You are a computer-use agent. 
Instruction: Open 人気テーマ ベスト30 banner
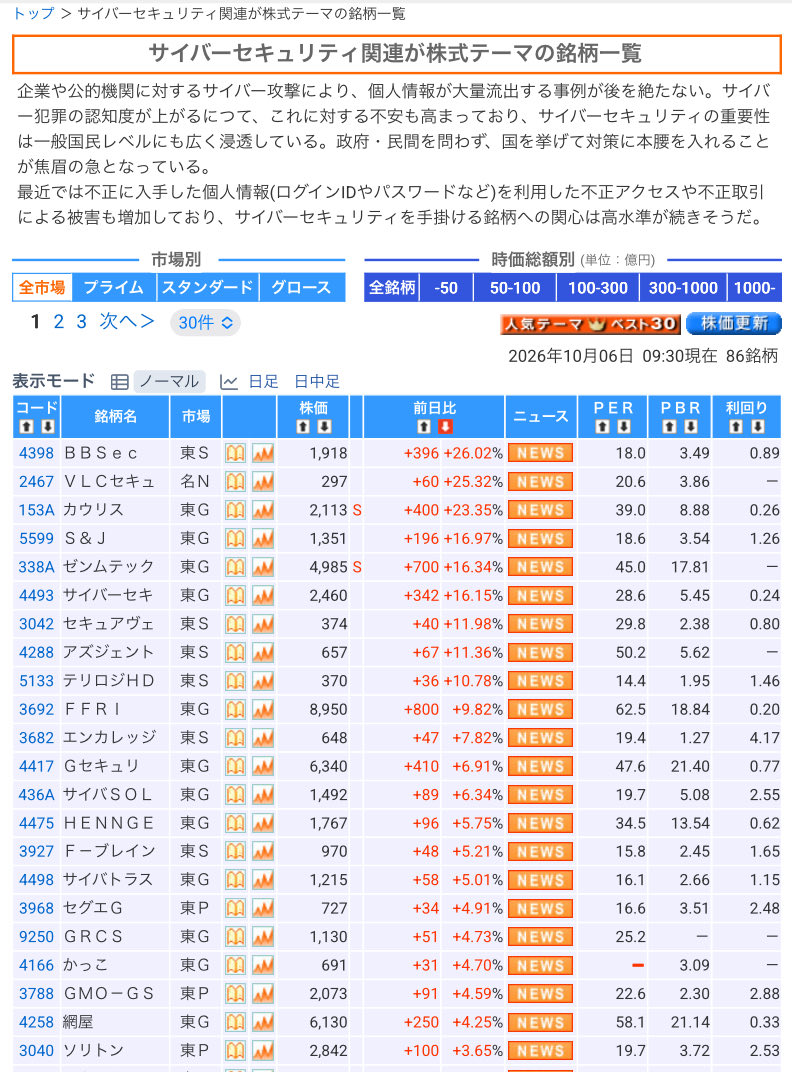tap(590, 324)
